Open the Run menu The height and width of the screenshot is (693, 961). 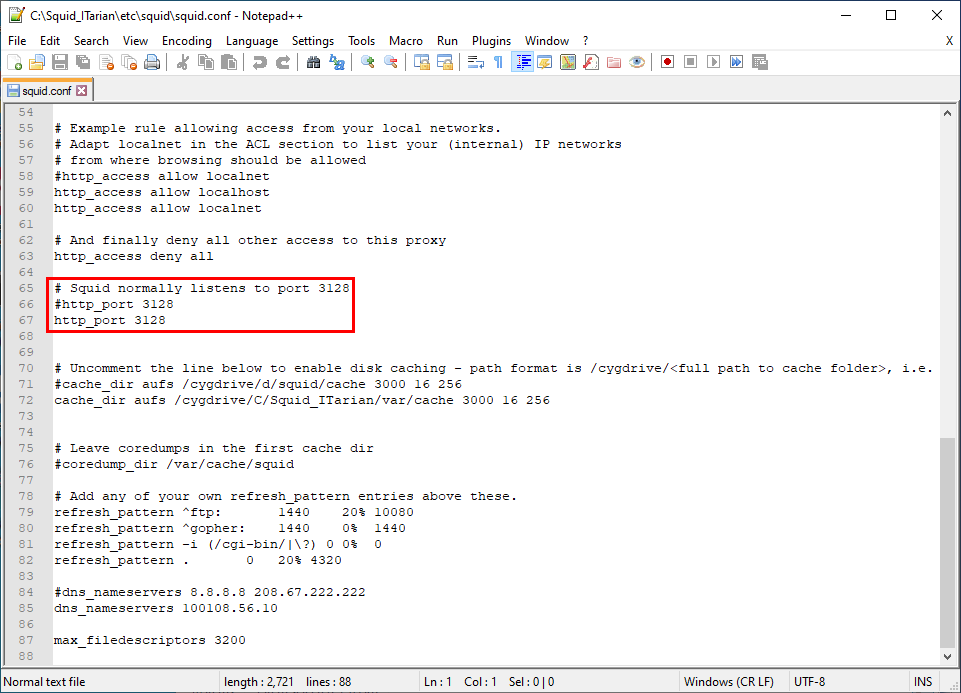point(447,40)
